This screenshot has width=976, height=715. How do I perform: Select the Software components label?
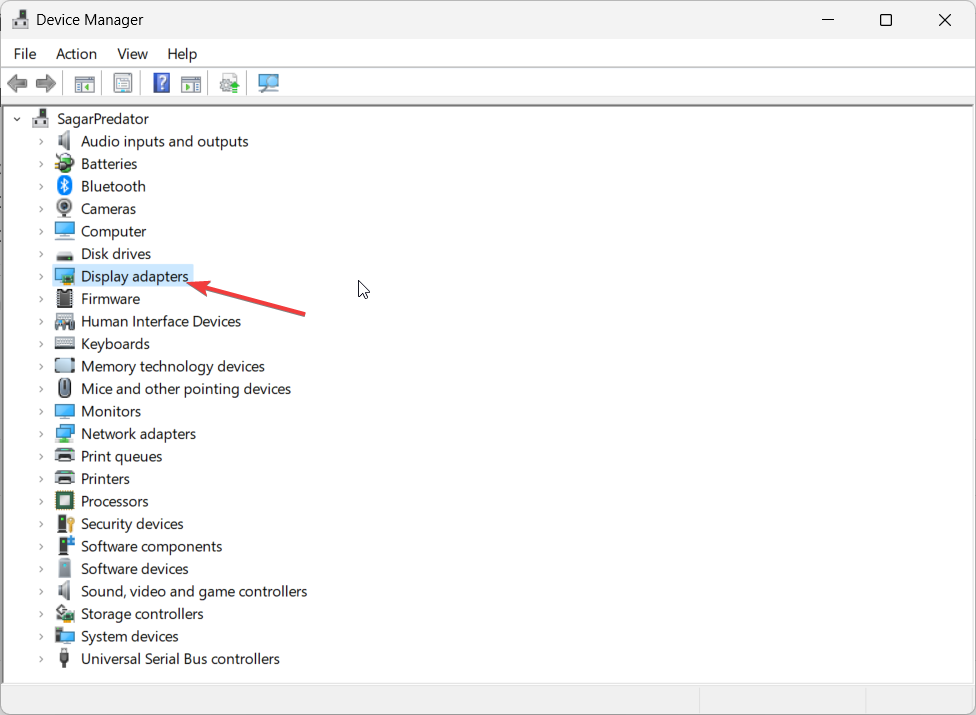(x=151, y=546)
